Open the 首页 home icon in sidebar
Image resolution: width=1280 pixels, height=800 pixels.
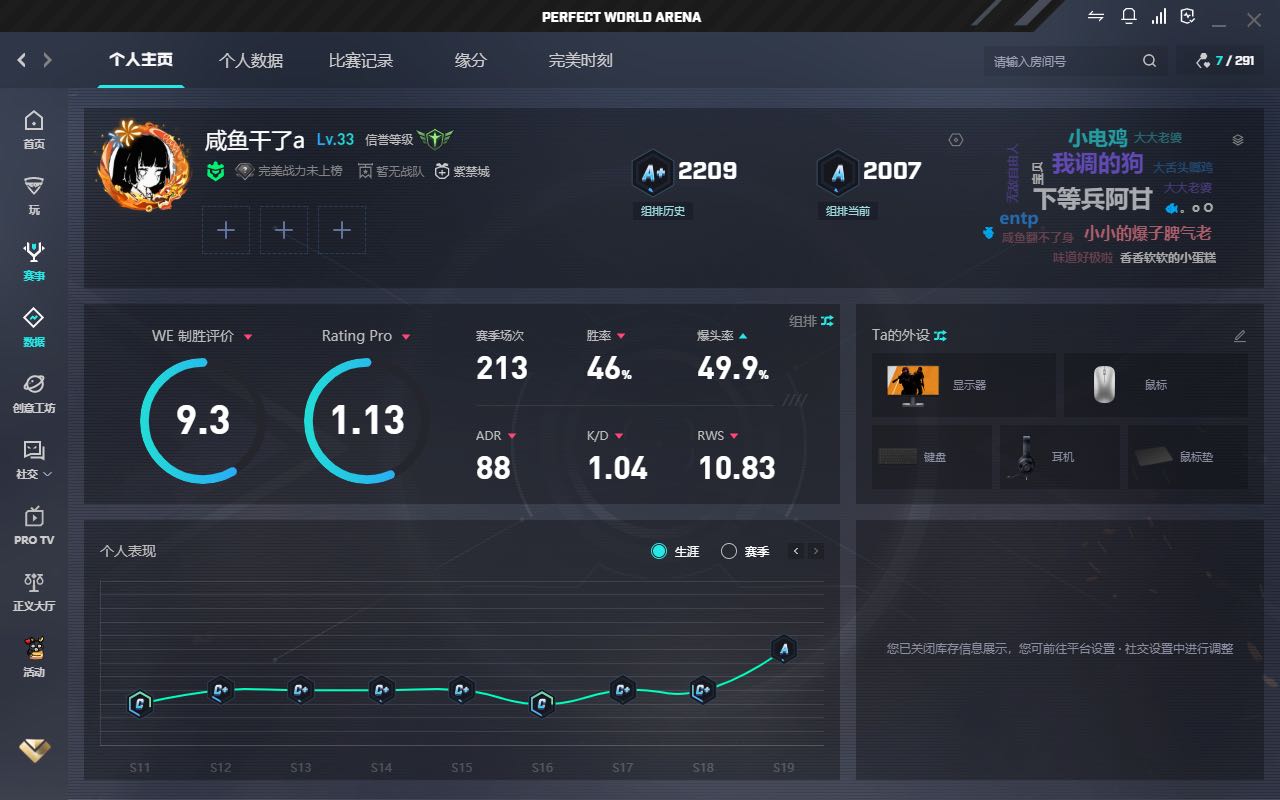point(34,129)
